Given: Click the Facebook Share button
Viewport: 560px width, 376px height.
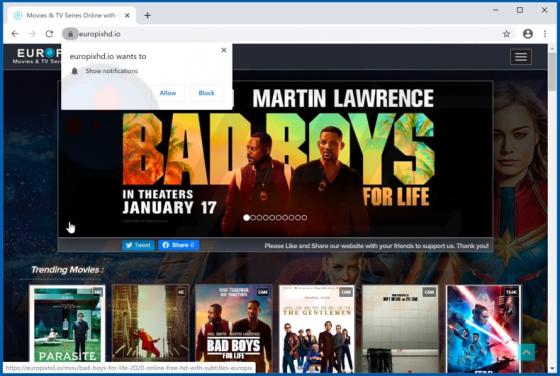Looking at the screenshot, I should (x=179, y=245).
